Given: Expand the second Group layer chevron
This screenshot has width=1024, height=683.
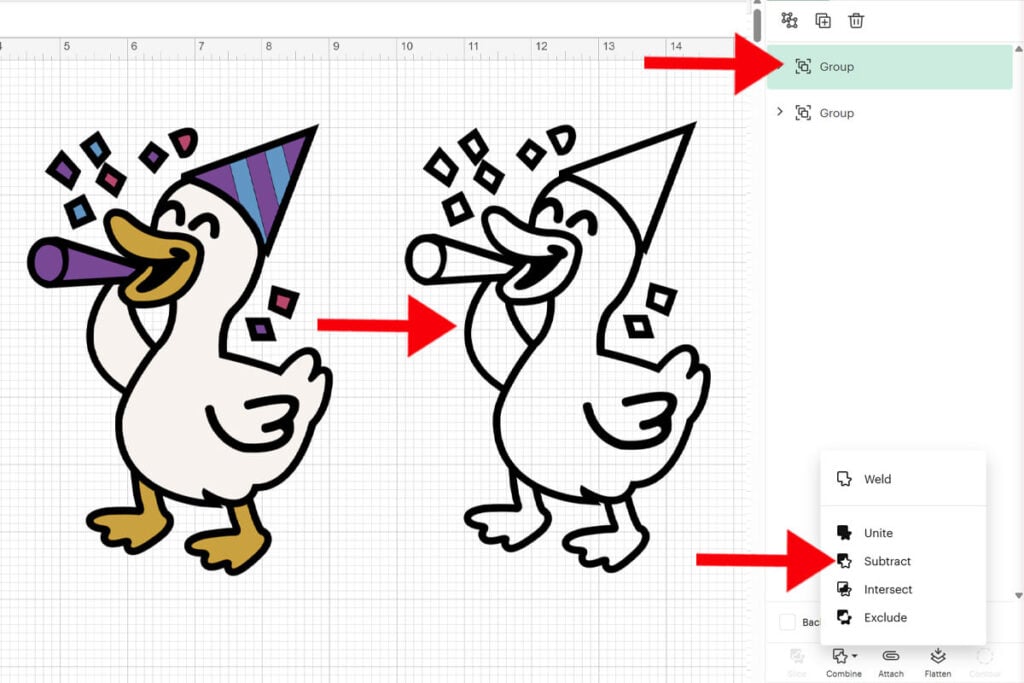Looking at the screenshot, I should pos(780,112).
